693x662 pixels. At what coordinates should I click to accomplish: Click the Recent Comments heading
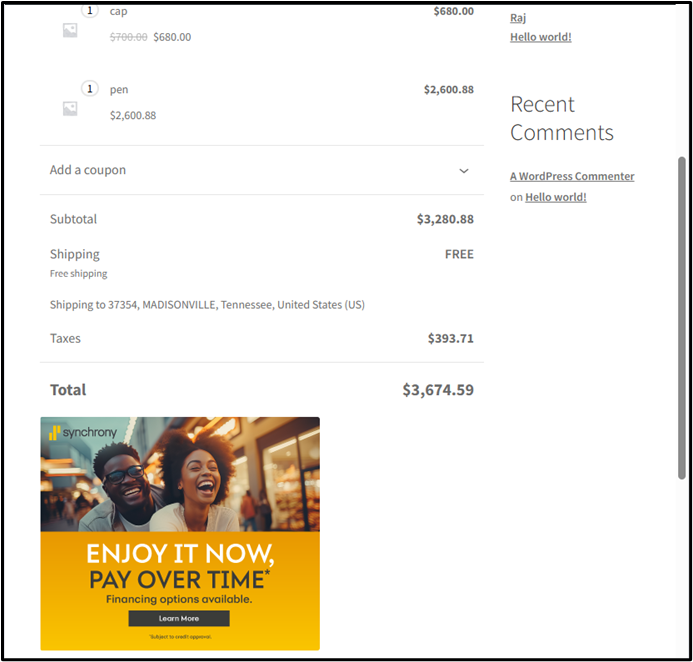point(561,118)
